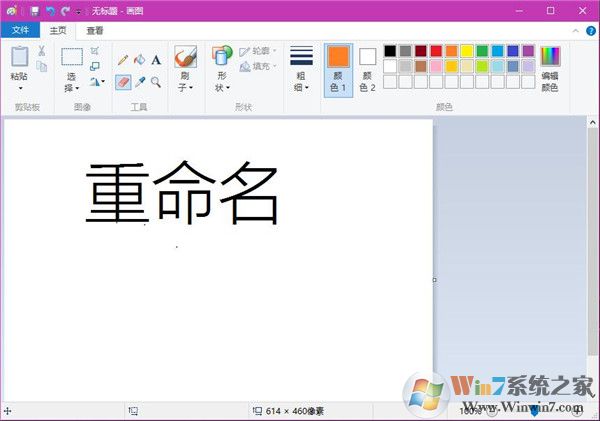
Task: Select the Pencil tool
Action: pyautogui.click(x=123, y=60)
